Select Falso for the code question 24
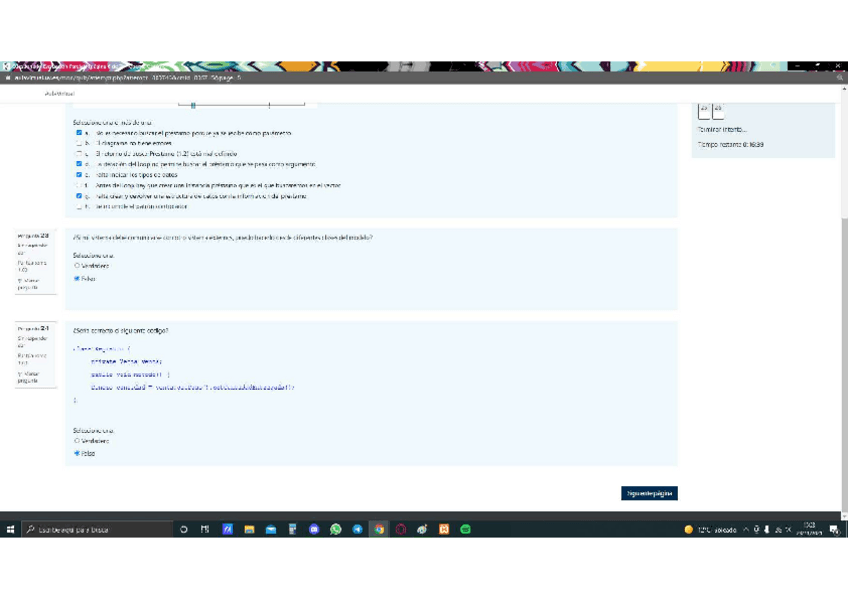 77,453
